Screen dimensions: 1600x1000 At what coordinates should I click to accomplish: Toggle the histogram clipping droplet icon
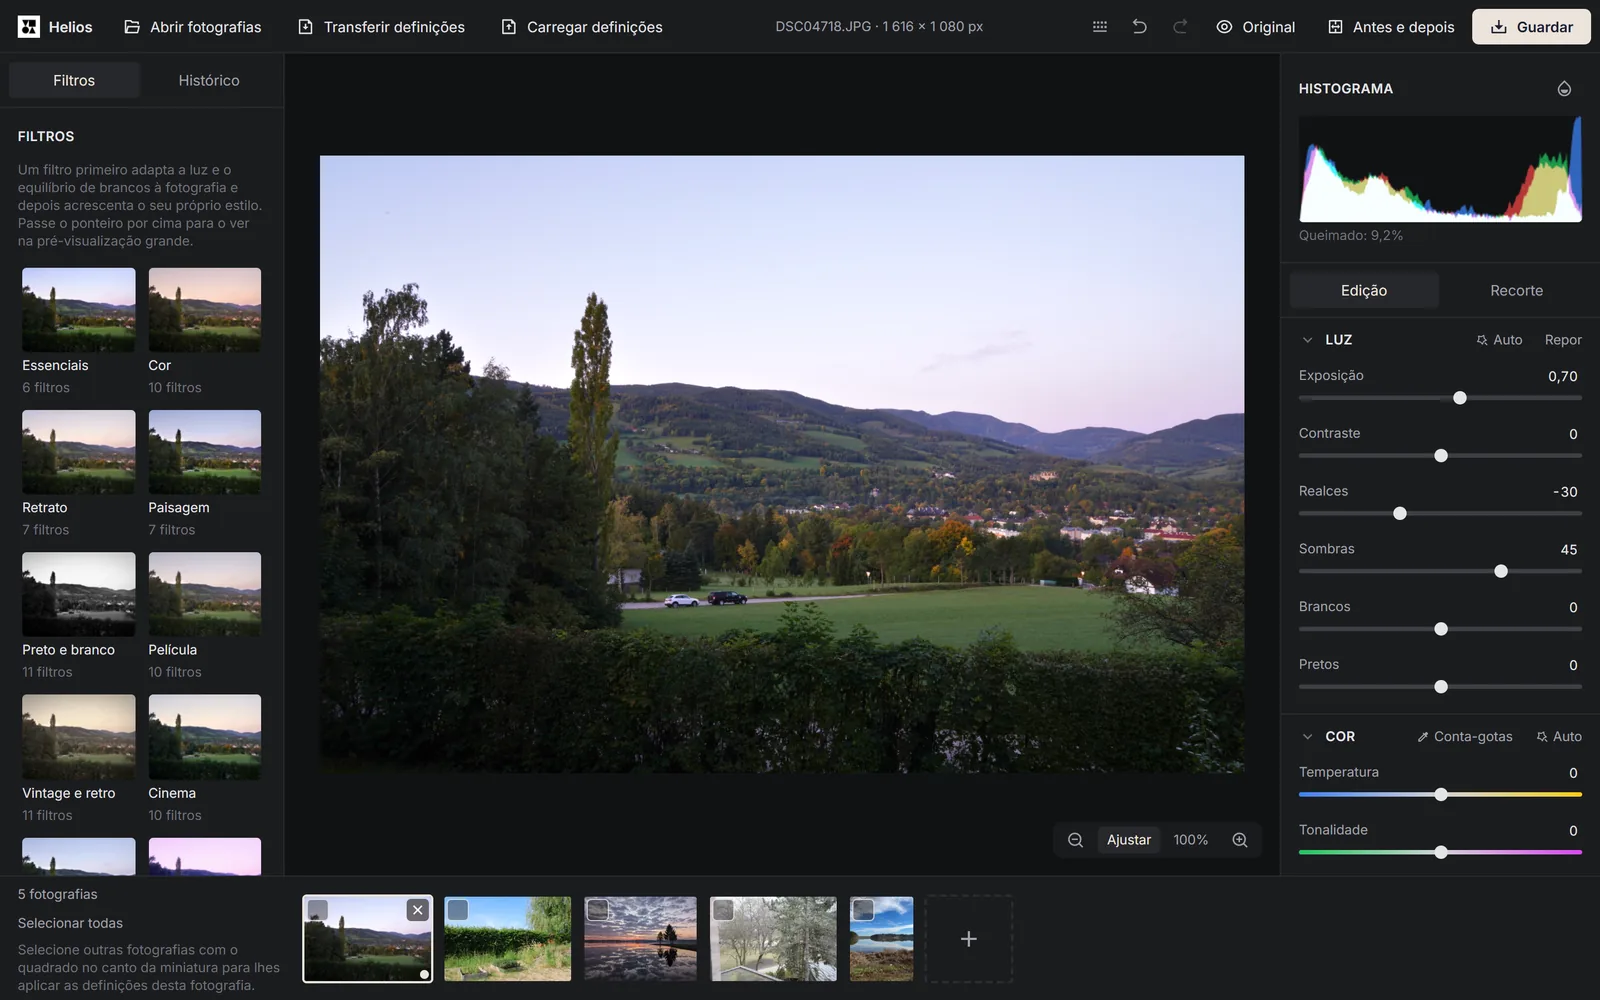click(x=1564, y=89)
